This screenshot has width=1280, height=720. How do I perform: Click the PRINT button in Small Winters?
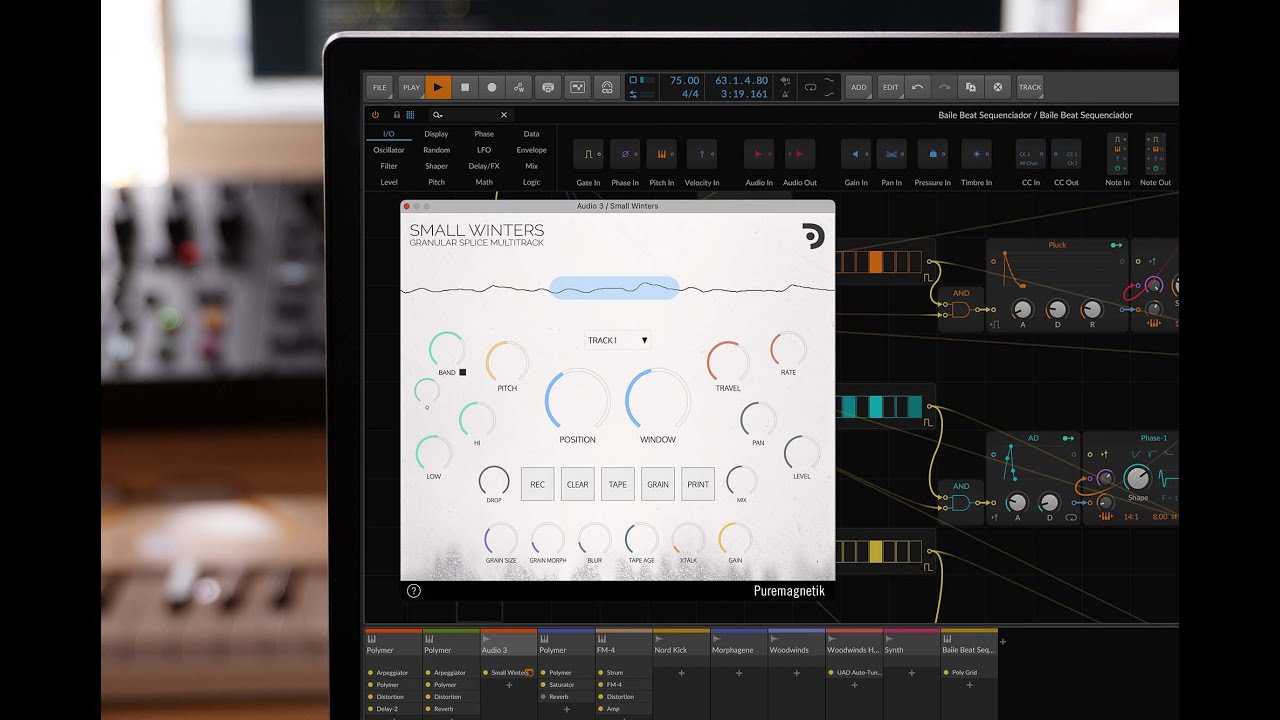point(698,484)
